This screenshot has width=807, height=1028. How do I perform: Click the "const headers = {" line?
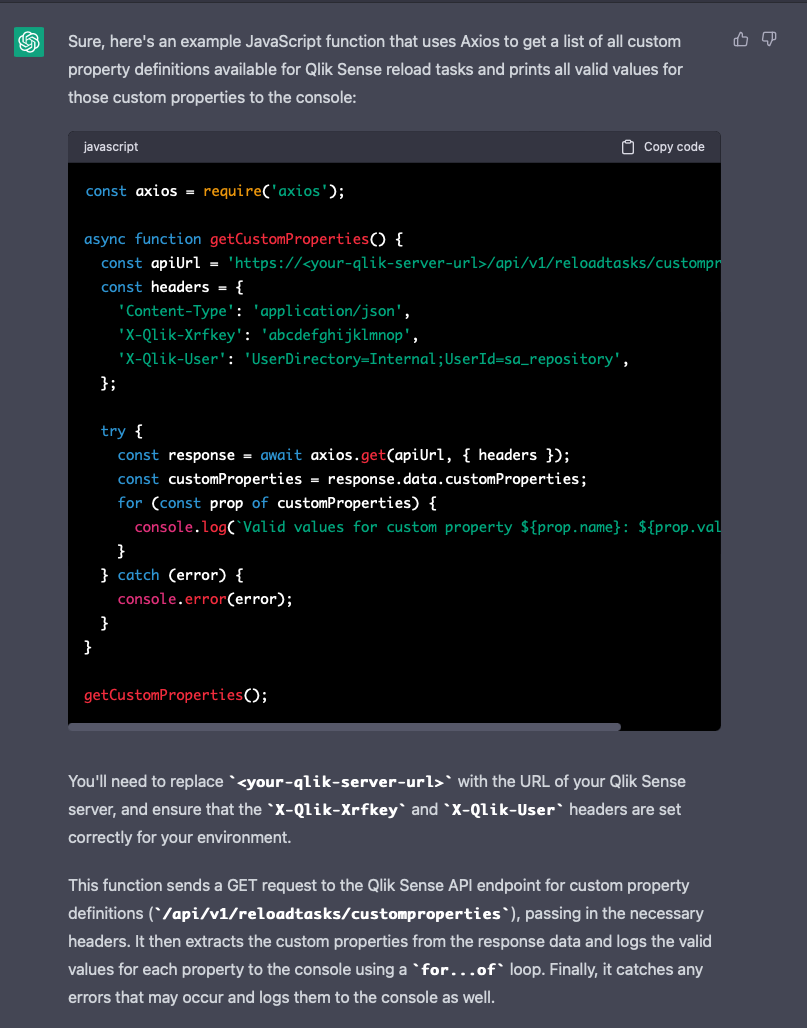coord(172,287)
